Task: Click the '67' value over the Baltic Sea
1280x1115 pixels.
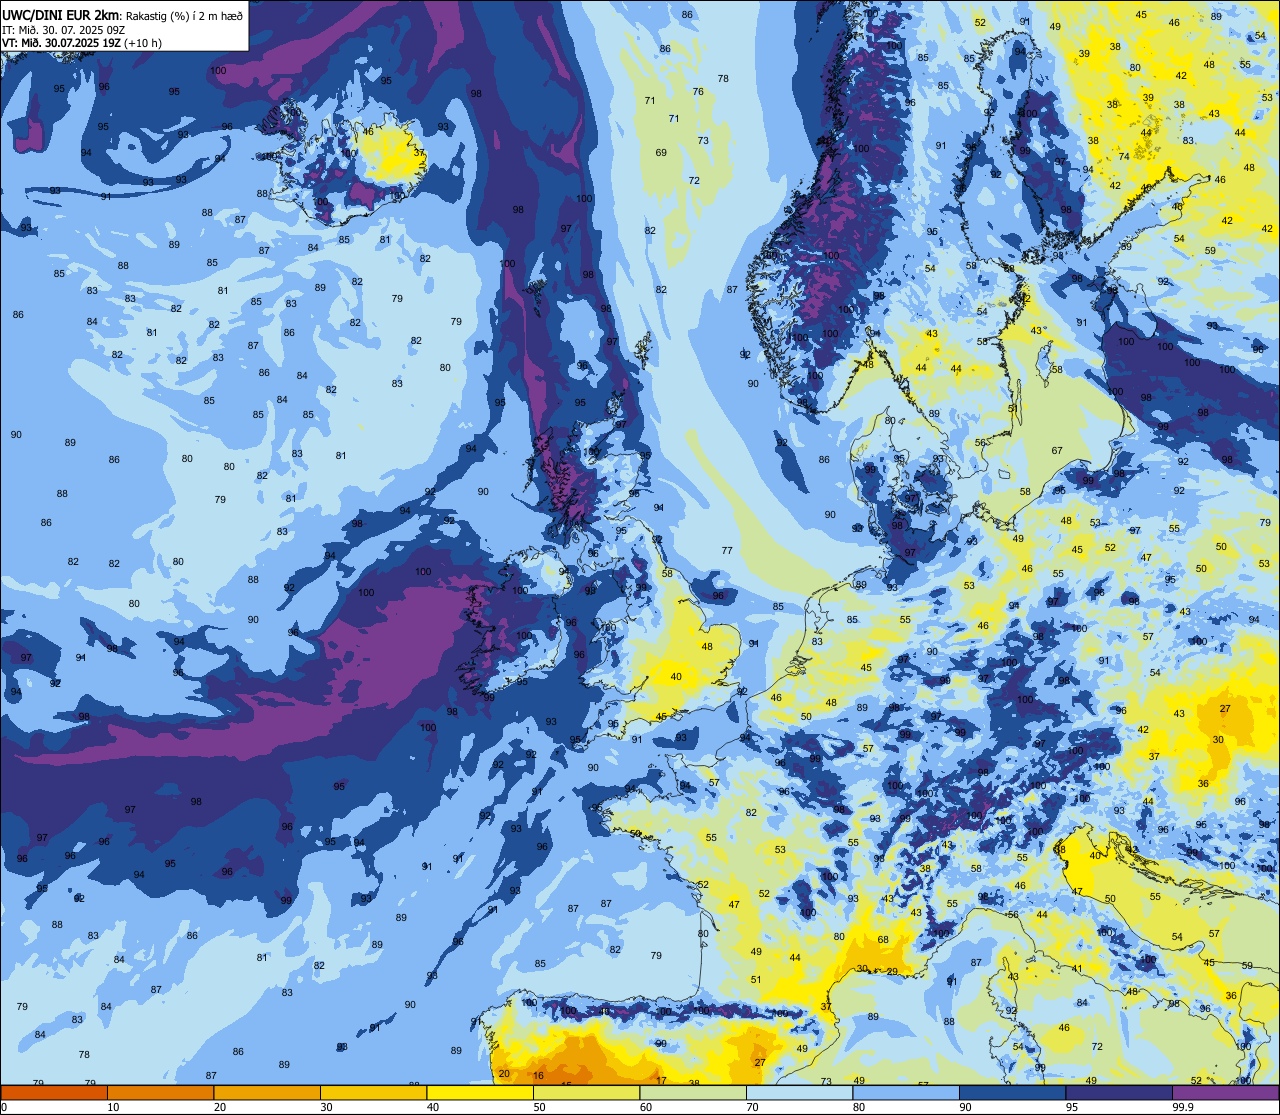Action: coord(1056,451)
